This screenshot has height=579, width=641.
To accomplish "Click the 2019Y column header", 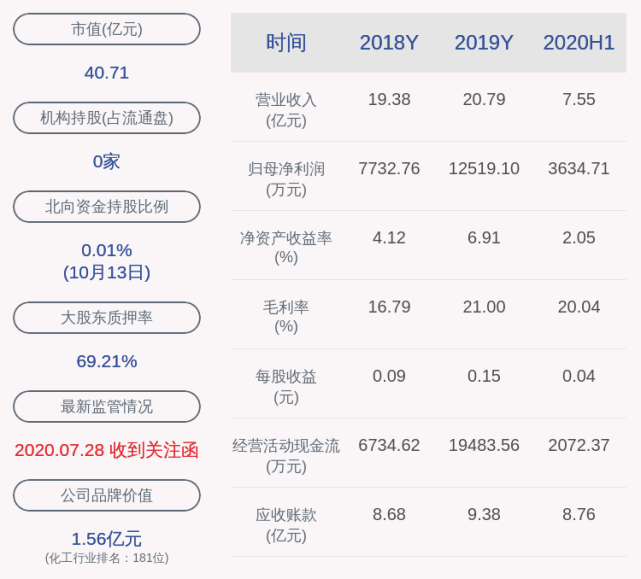I will pyautogui.click(x=484, y=43).
